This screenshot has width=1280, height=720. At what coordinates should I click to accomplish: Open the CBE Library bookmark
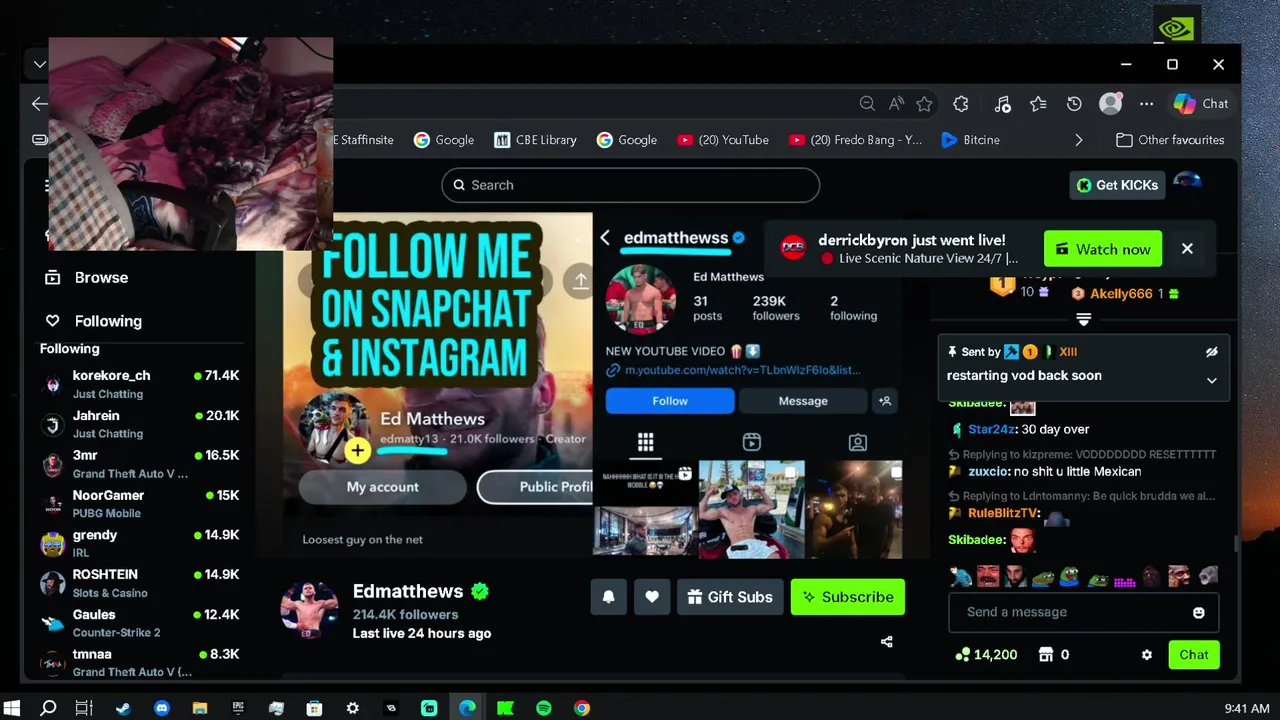[x=535, y=140]
